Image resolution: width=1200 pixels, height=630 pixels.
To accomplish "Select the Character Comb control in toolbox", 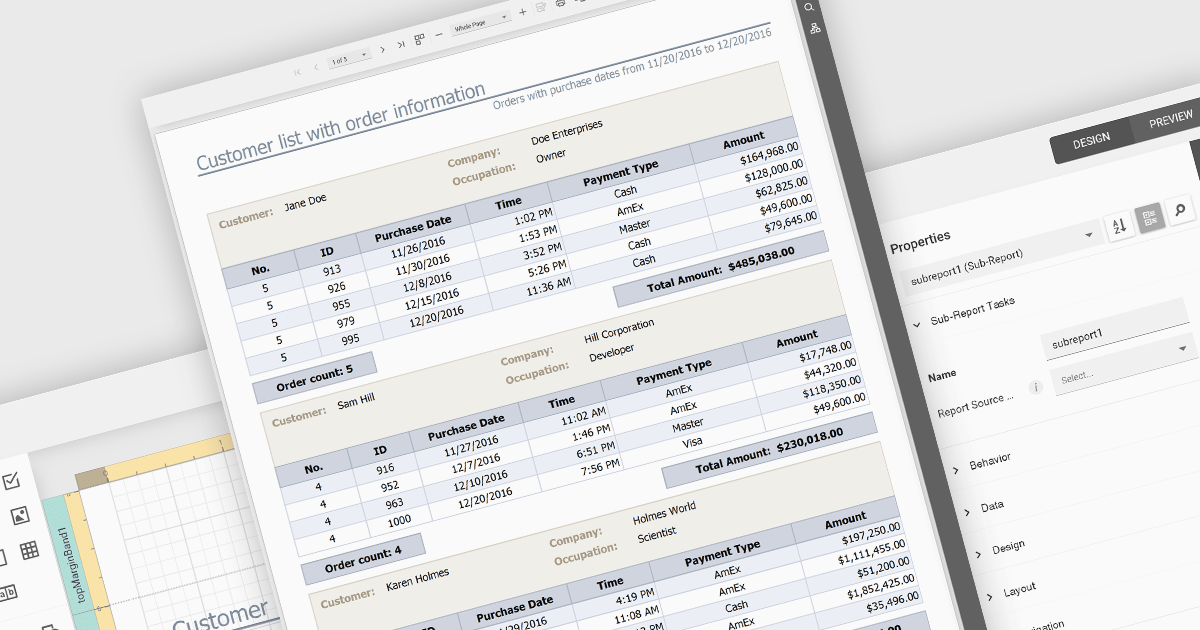I will pyautogui.click(x=6, y=593).
